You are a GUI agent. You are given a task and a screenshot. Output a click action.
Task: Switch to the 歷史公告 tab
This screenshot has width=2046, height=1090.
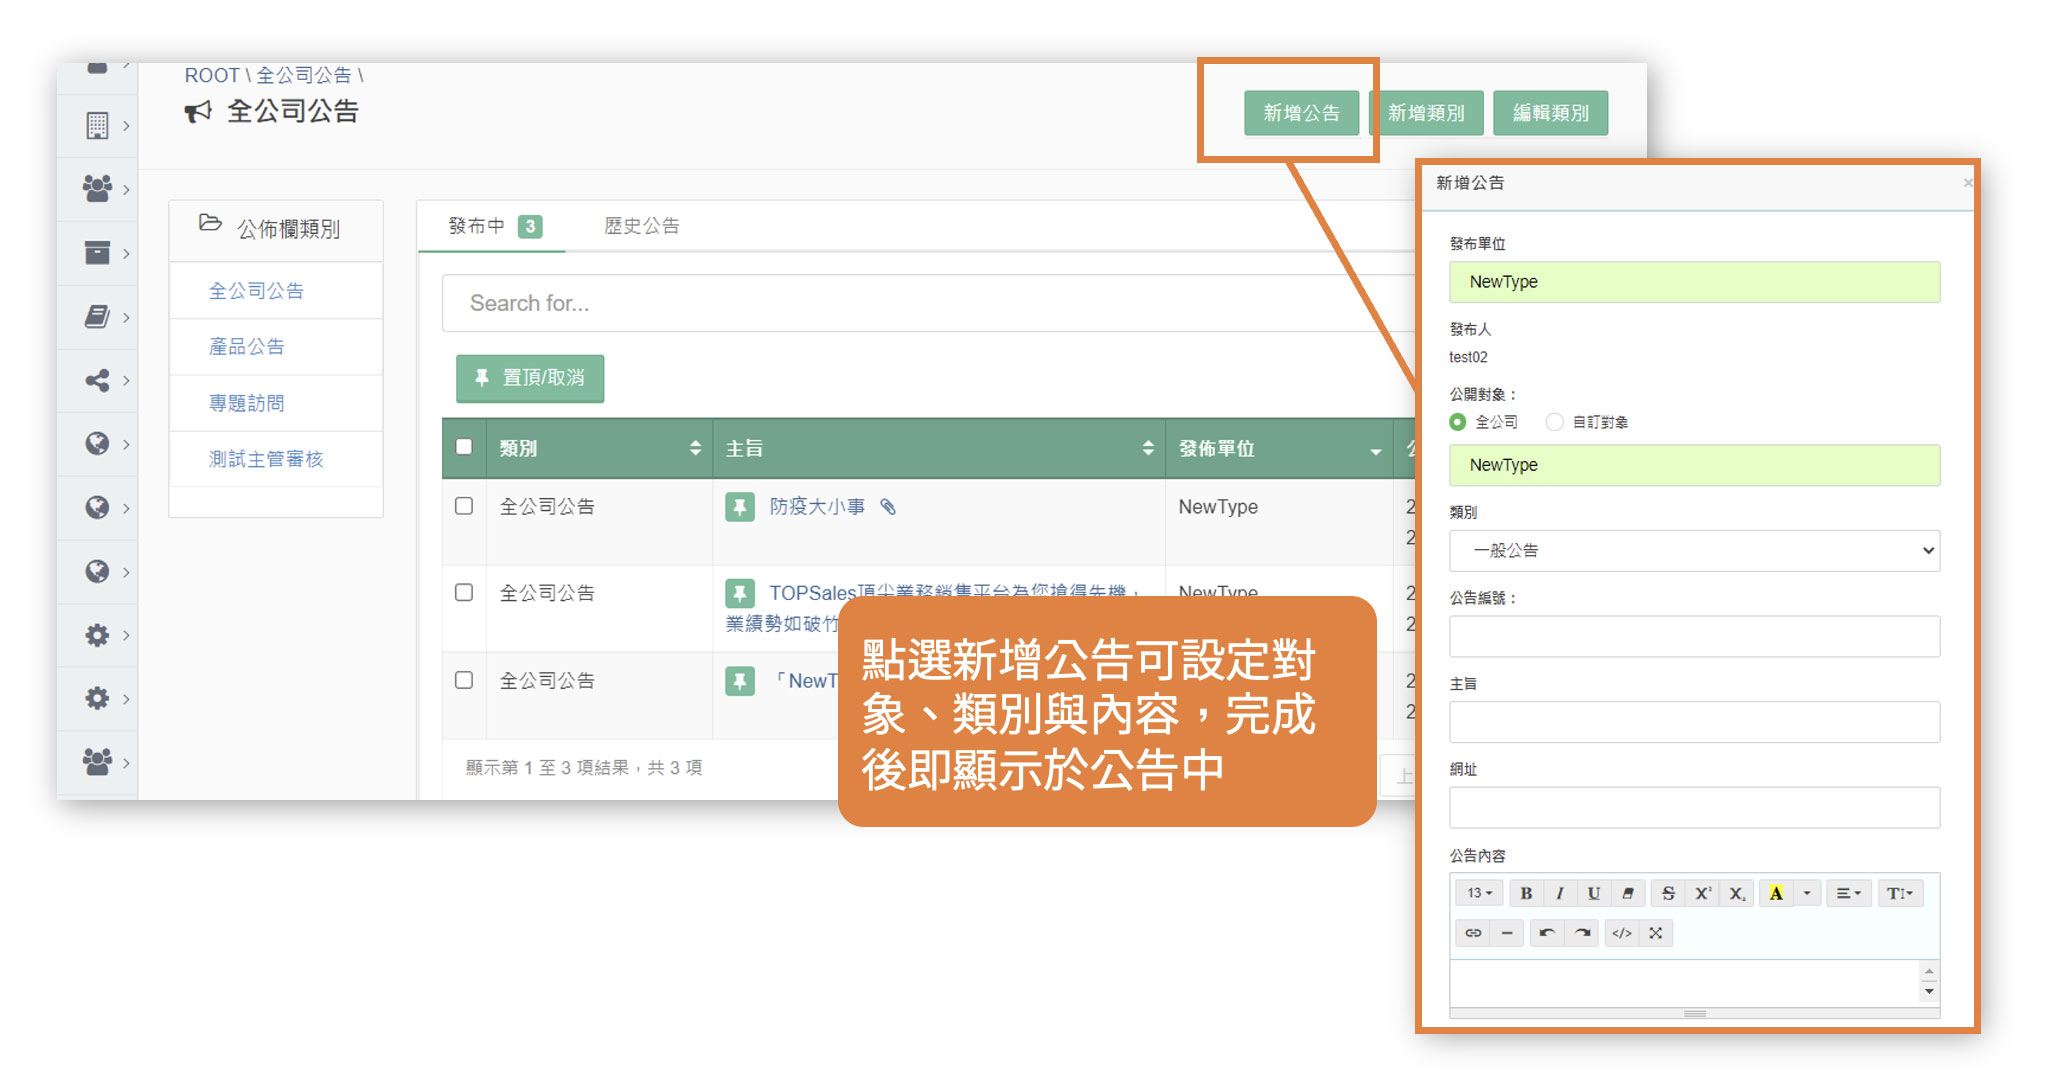click(641, 226)
